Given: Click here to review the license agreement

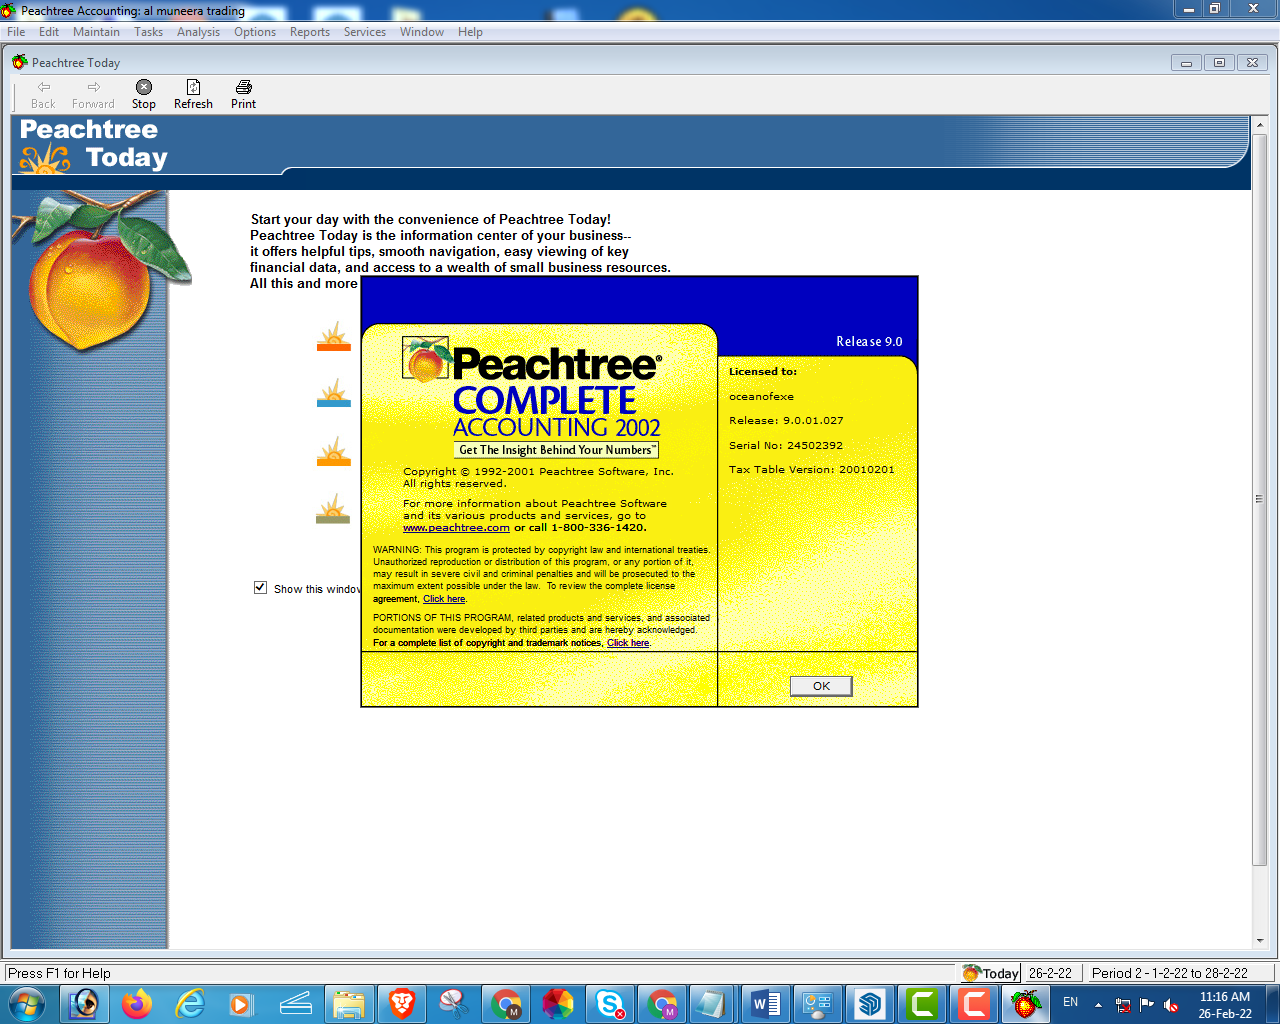Looking at the screenshot, I should click(x=444, y=599).
